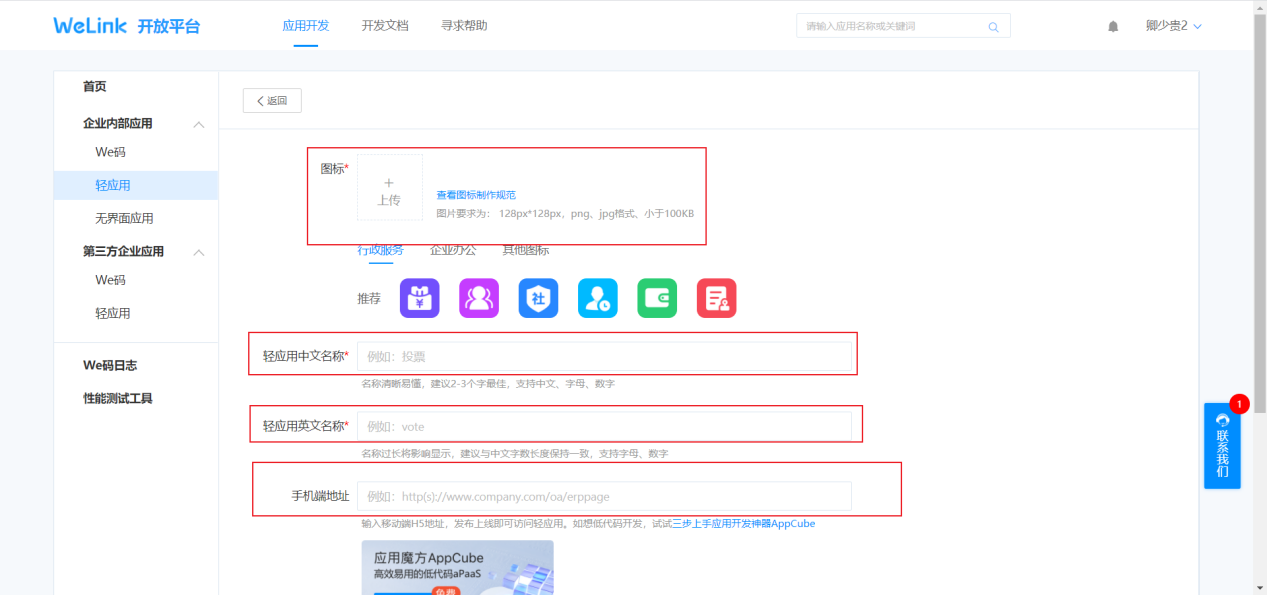1267x595 pixels.
Task: Pick the blue shield 社 icon
Action: 538,298
